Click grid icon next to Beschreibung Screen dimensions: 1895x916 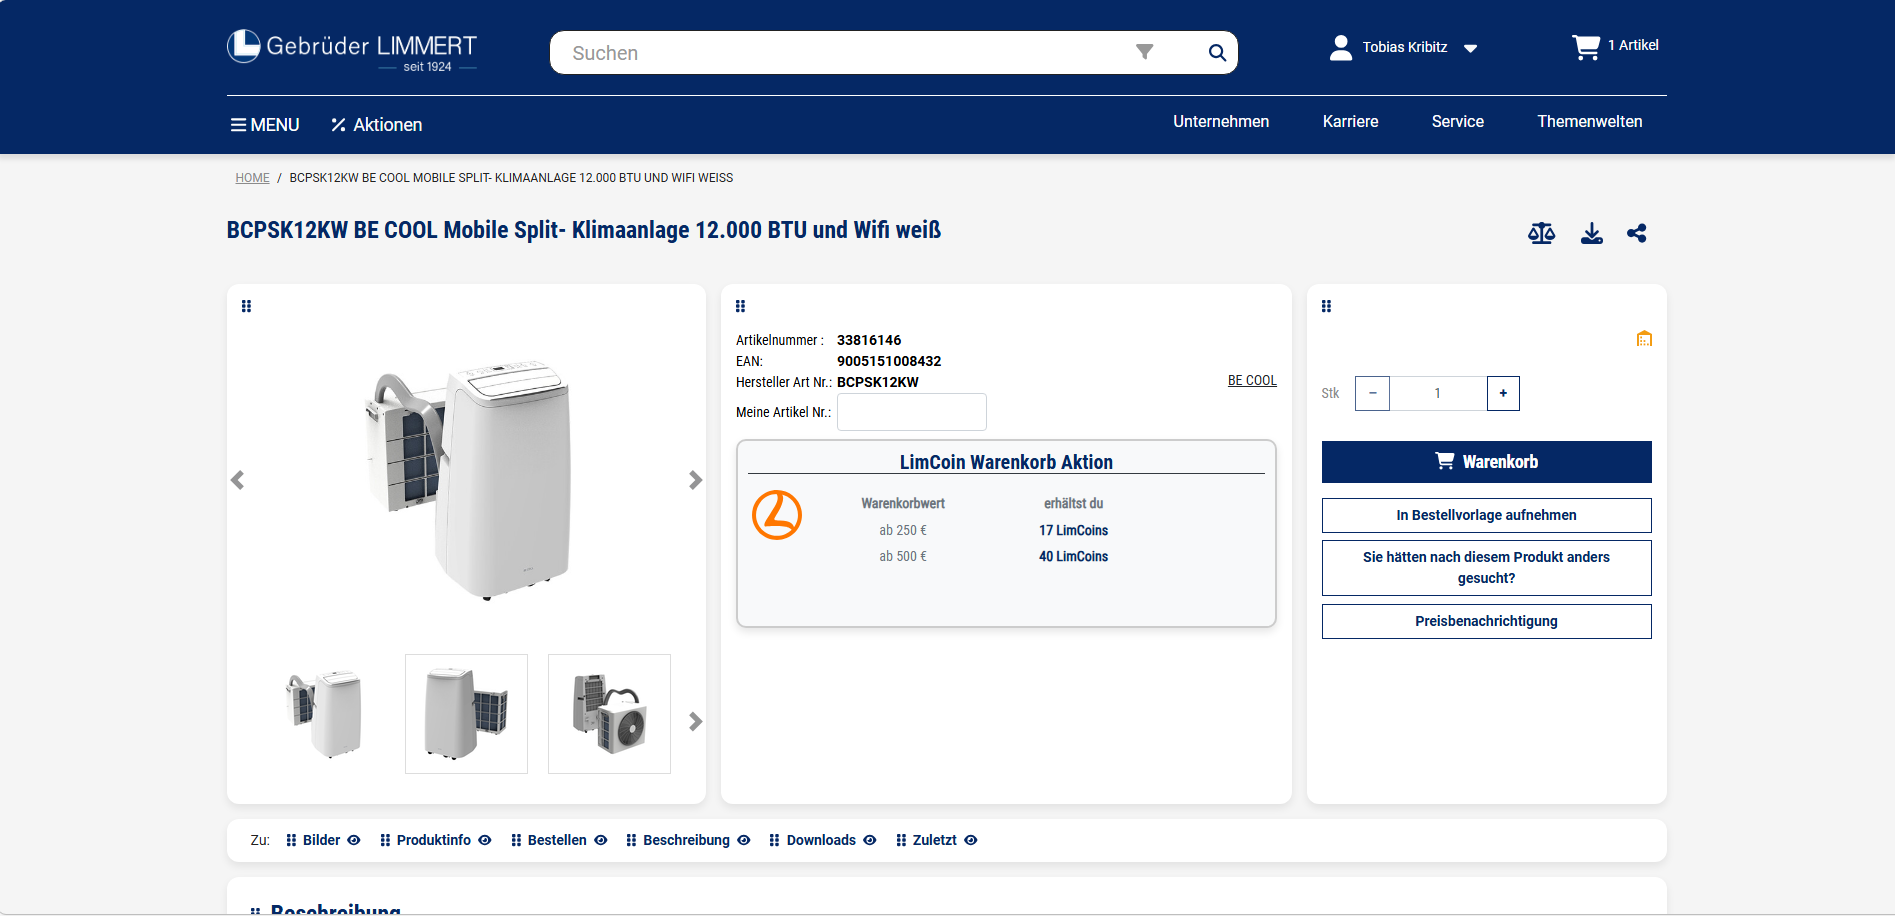[631, 840]
